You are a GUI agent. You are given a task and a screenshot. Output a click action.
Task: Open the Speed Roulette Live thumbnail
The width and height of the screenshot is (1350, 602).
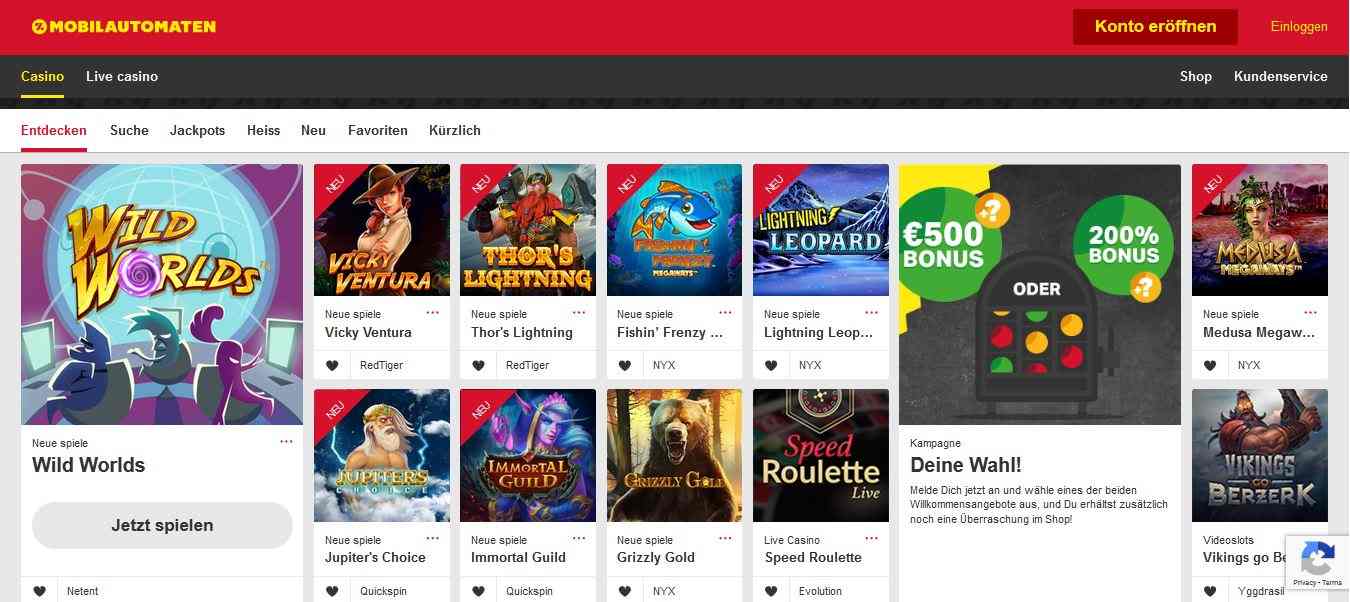821,455
